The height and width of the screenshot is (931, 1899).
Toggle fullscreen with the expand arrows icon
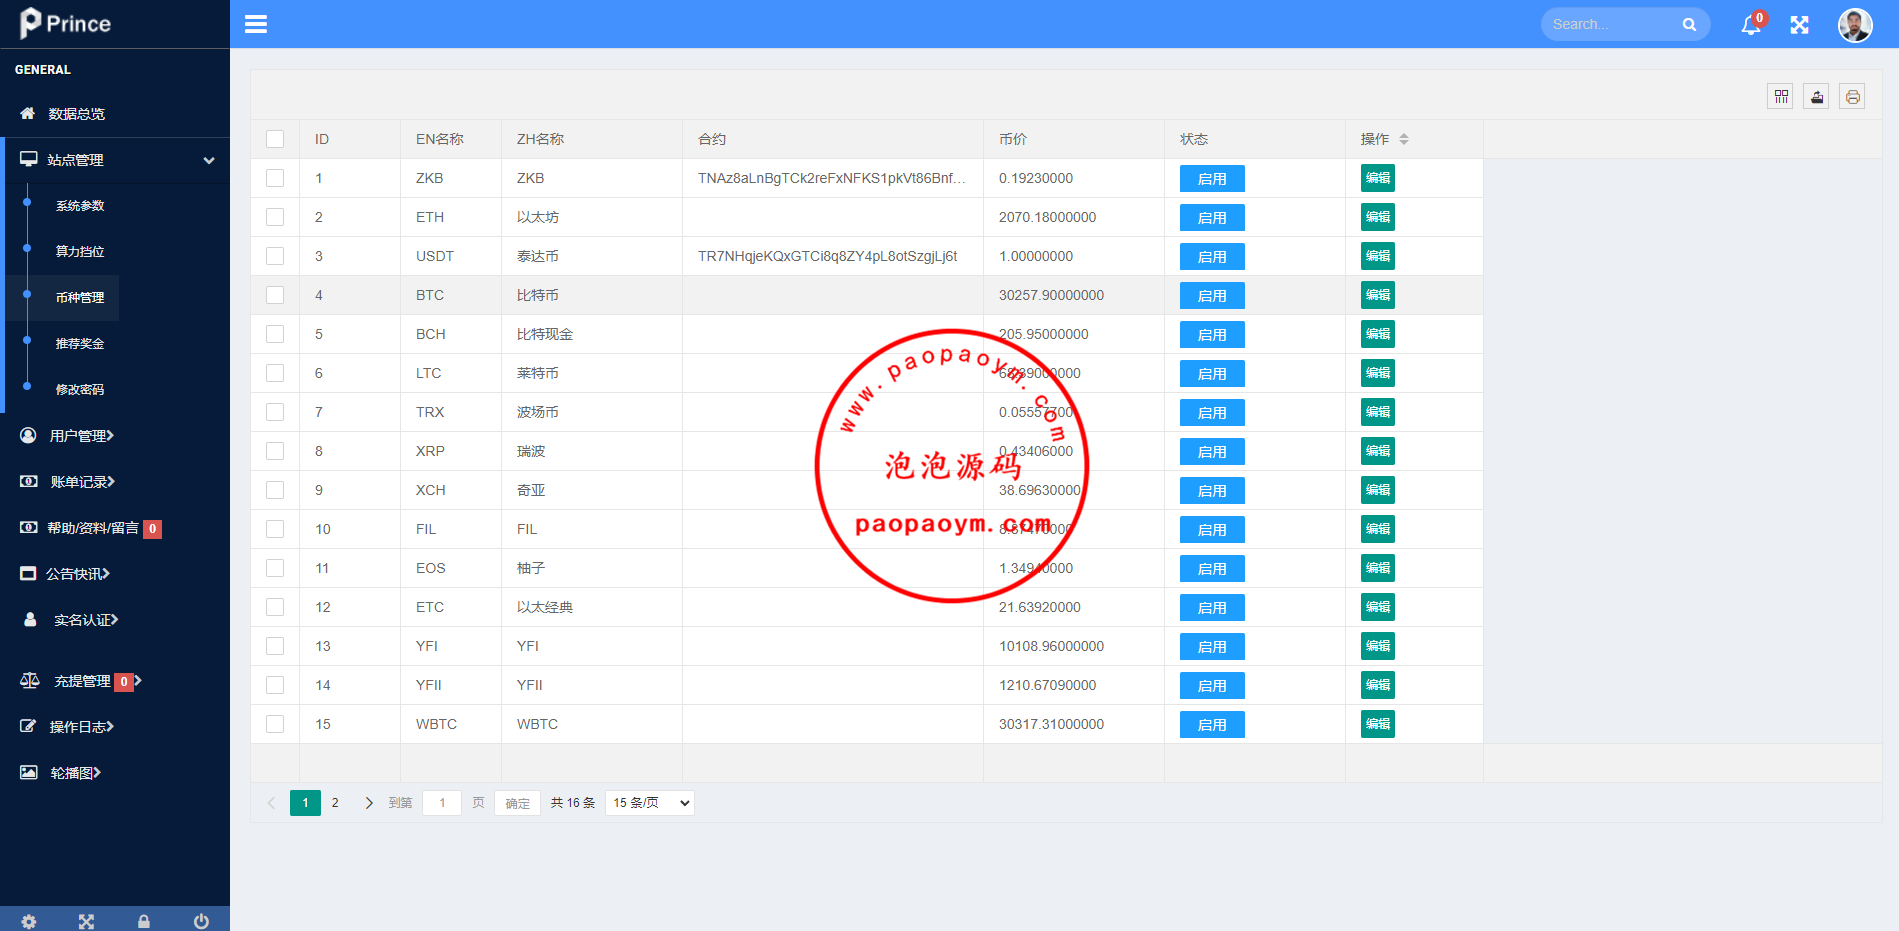tap(1800, 25)
